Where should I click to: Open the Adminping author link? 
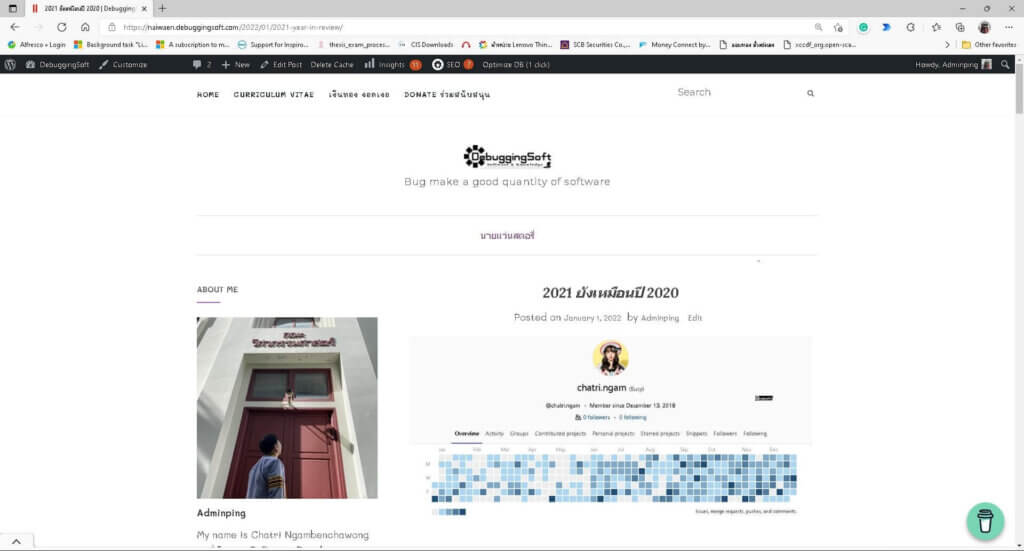(660, 318)
